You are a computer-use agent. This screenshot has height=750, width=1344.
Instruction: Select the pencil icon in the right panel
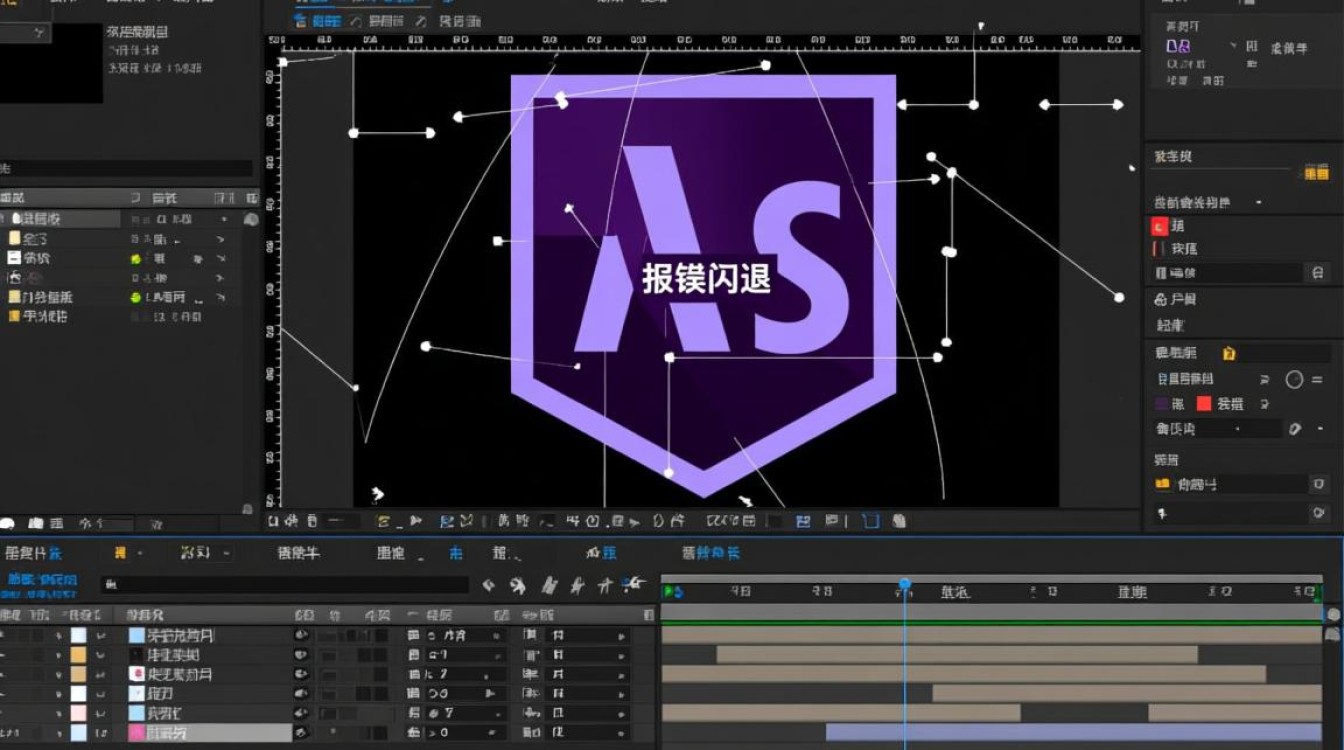click(1295, 429)
